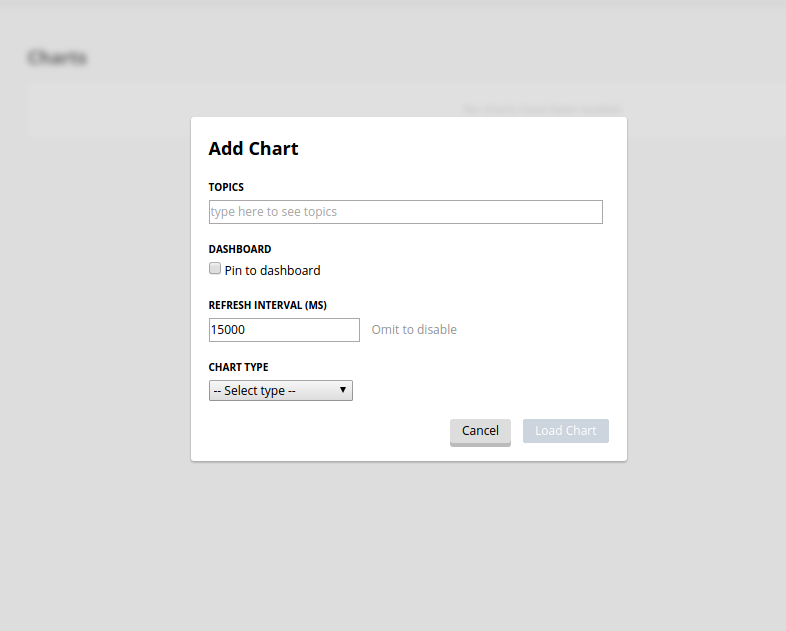Viewport: 786px width, 631px height.
Task: Click the Load Chart button
Action: [566, 431]
